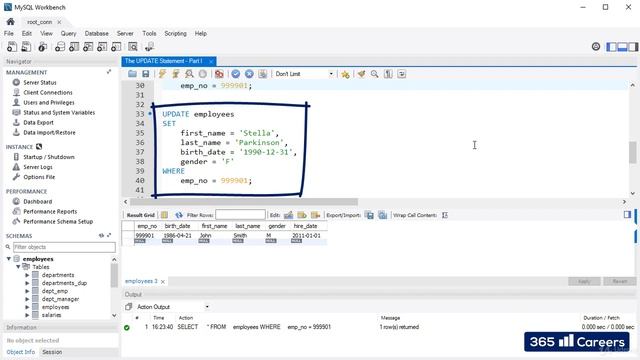Beautify the SQL with broom icon

[361, 74]
